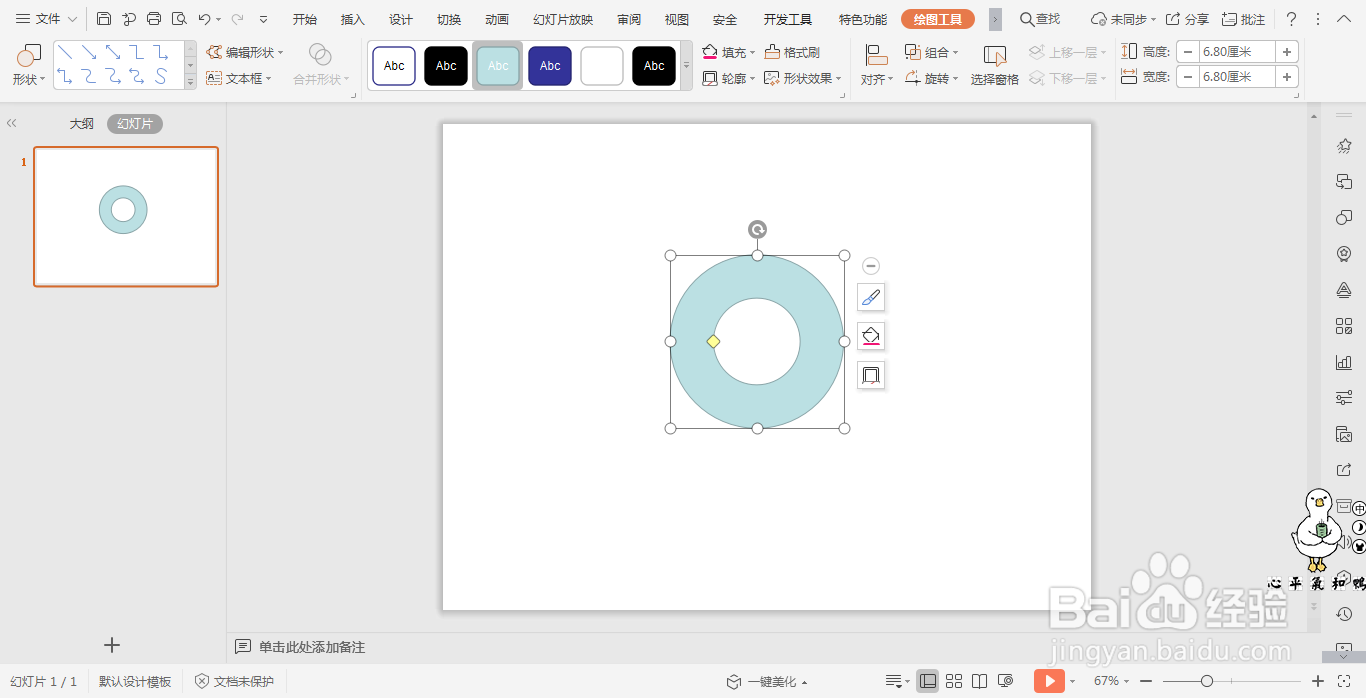The image size is (1366, 698).
Task: Click the zoom slider knob in status bar
Action: [1207, 681]
